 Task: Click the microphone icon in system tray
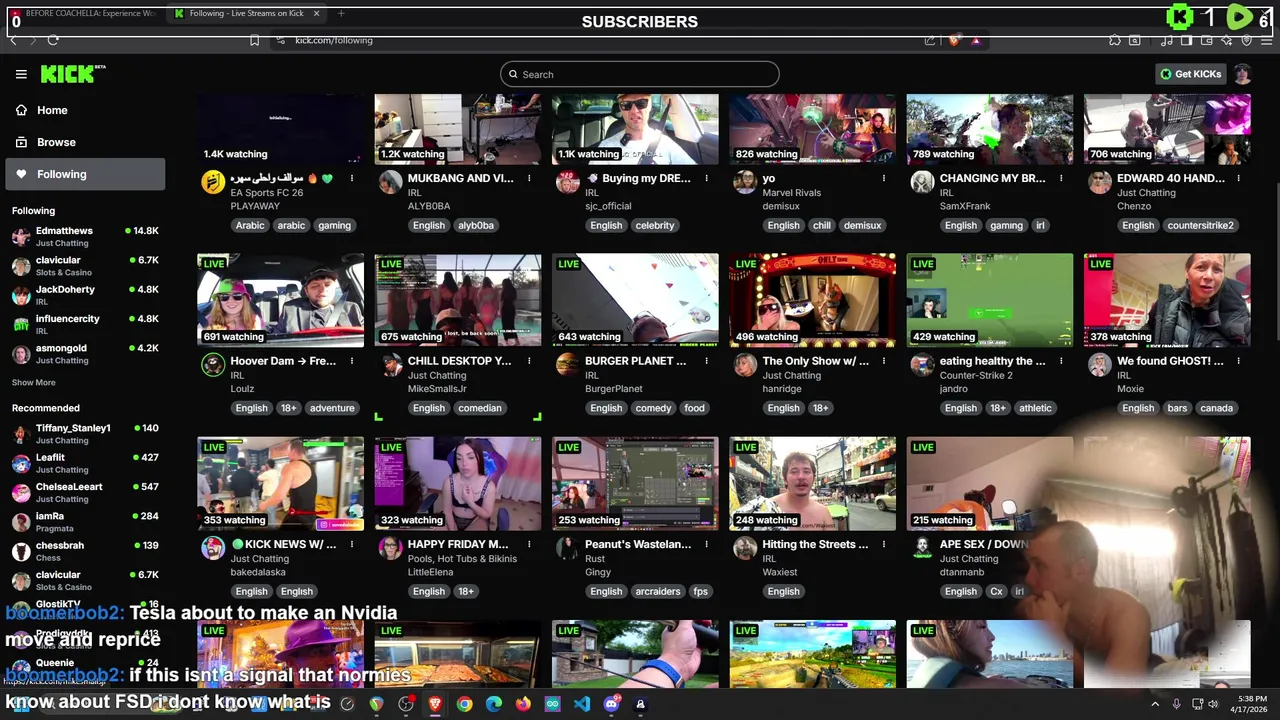click(1176, 704)
